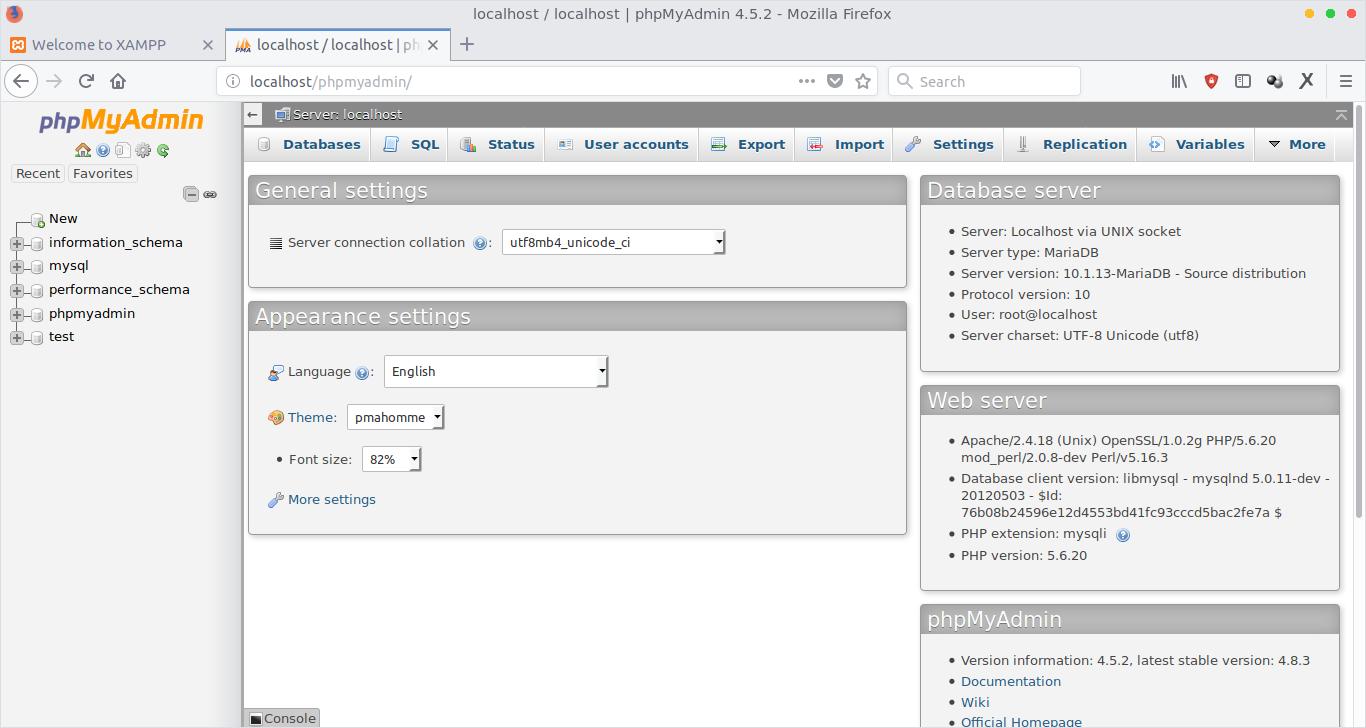
Task: Click the Firefox search input field
Action: pyautogui.click(x=984, y=81)
